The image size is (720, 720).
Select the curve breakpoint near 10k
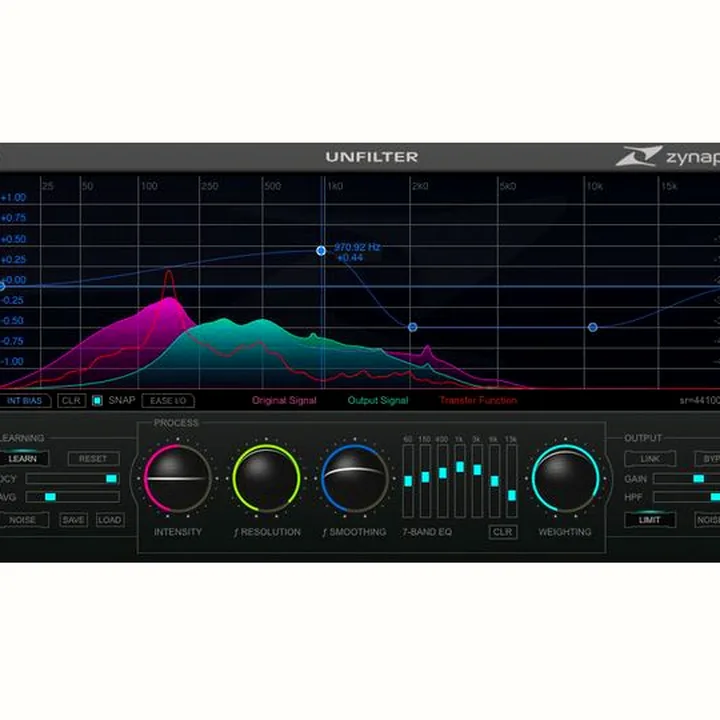pos(593,327)
